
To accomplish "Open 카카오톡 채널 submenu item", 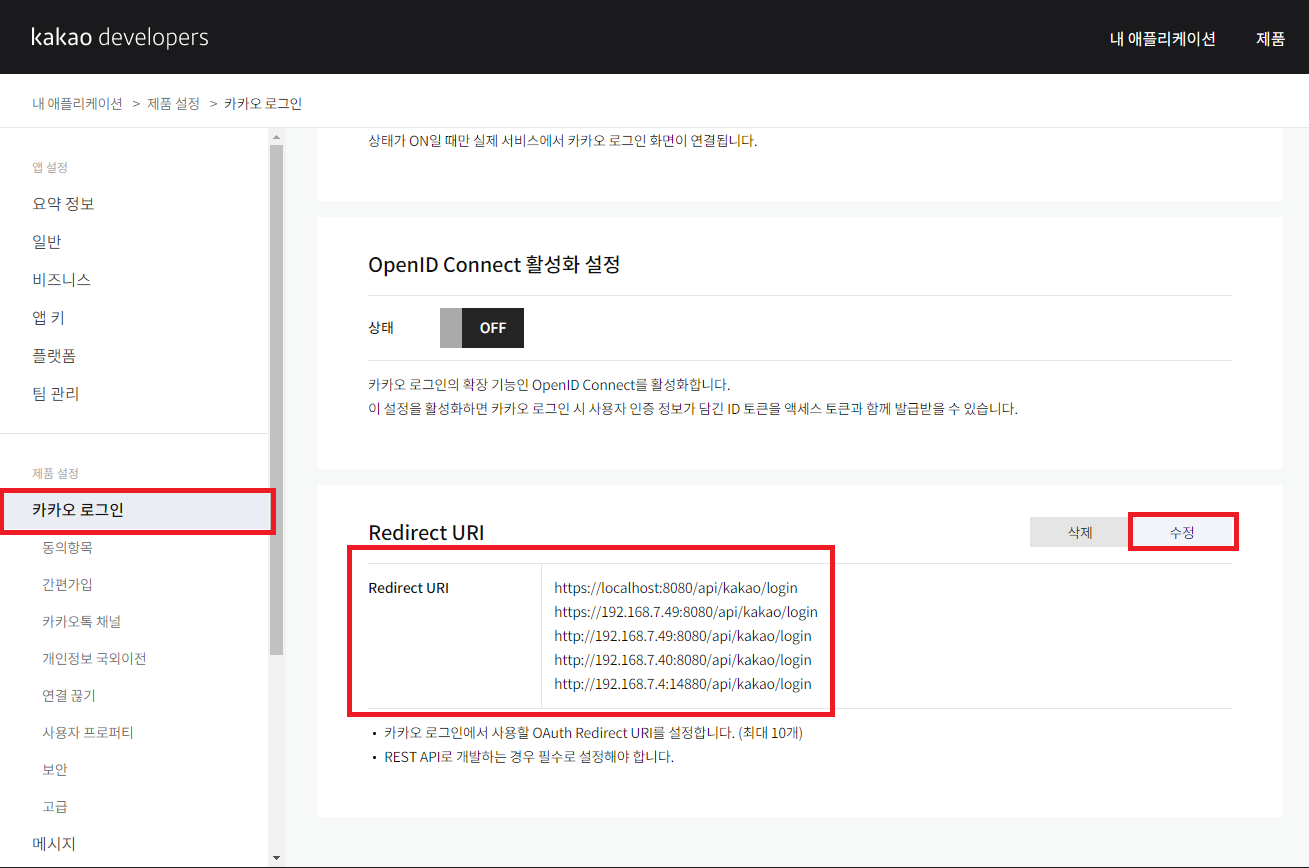I will click(x=81, y=622).
